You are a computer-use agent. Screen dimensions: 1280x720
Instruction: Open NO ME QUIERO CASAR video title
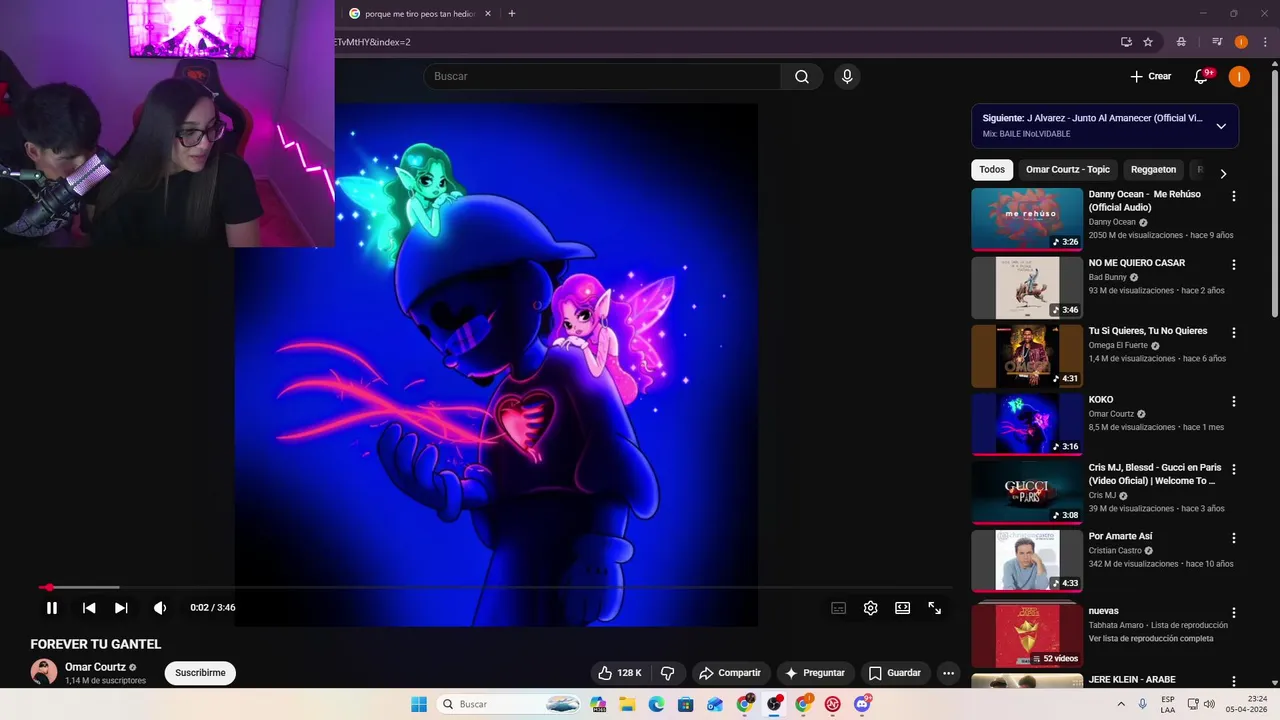point(1136,263)
